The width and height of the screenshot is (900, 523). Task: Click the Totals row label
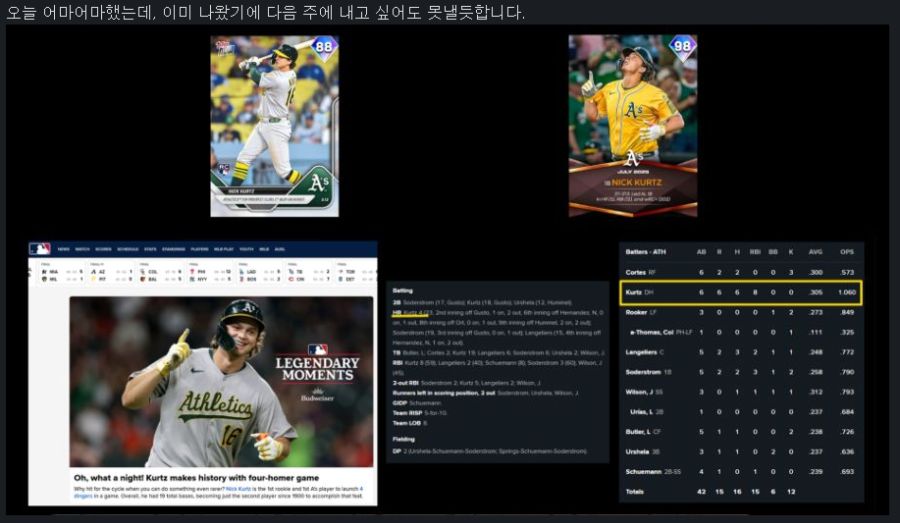click(x=634, y=491)
